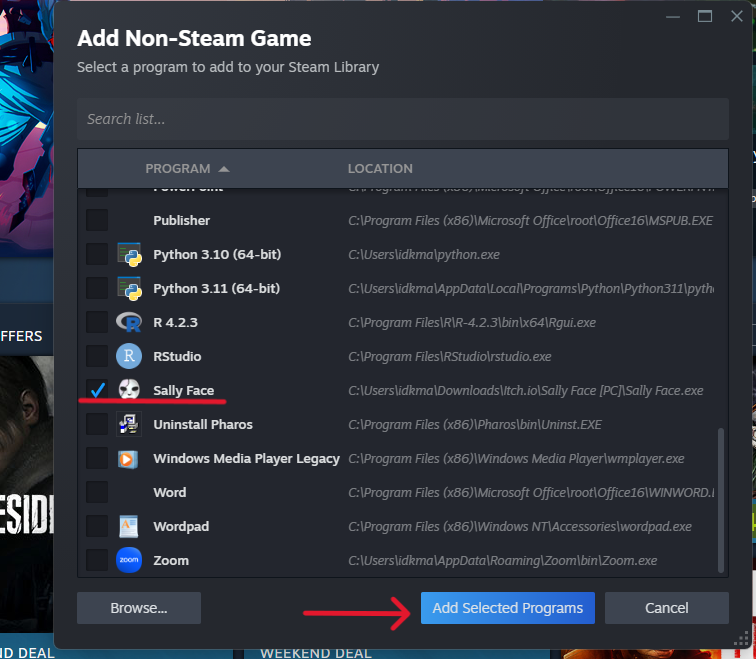The image size is (756, 659).
Task: Select the RStudio program name
Action: click(x=177, y=356)
